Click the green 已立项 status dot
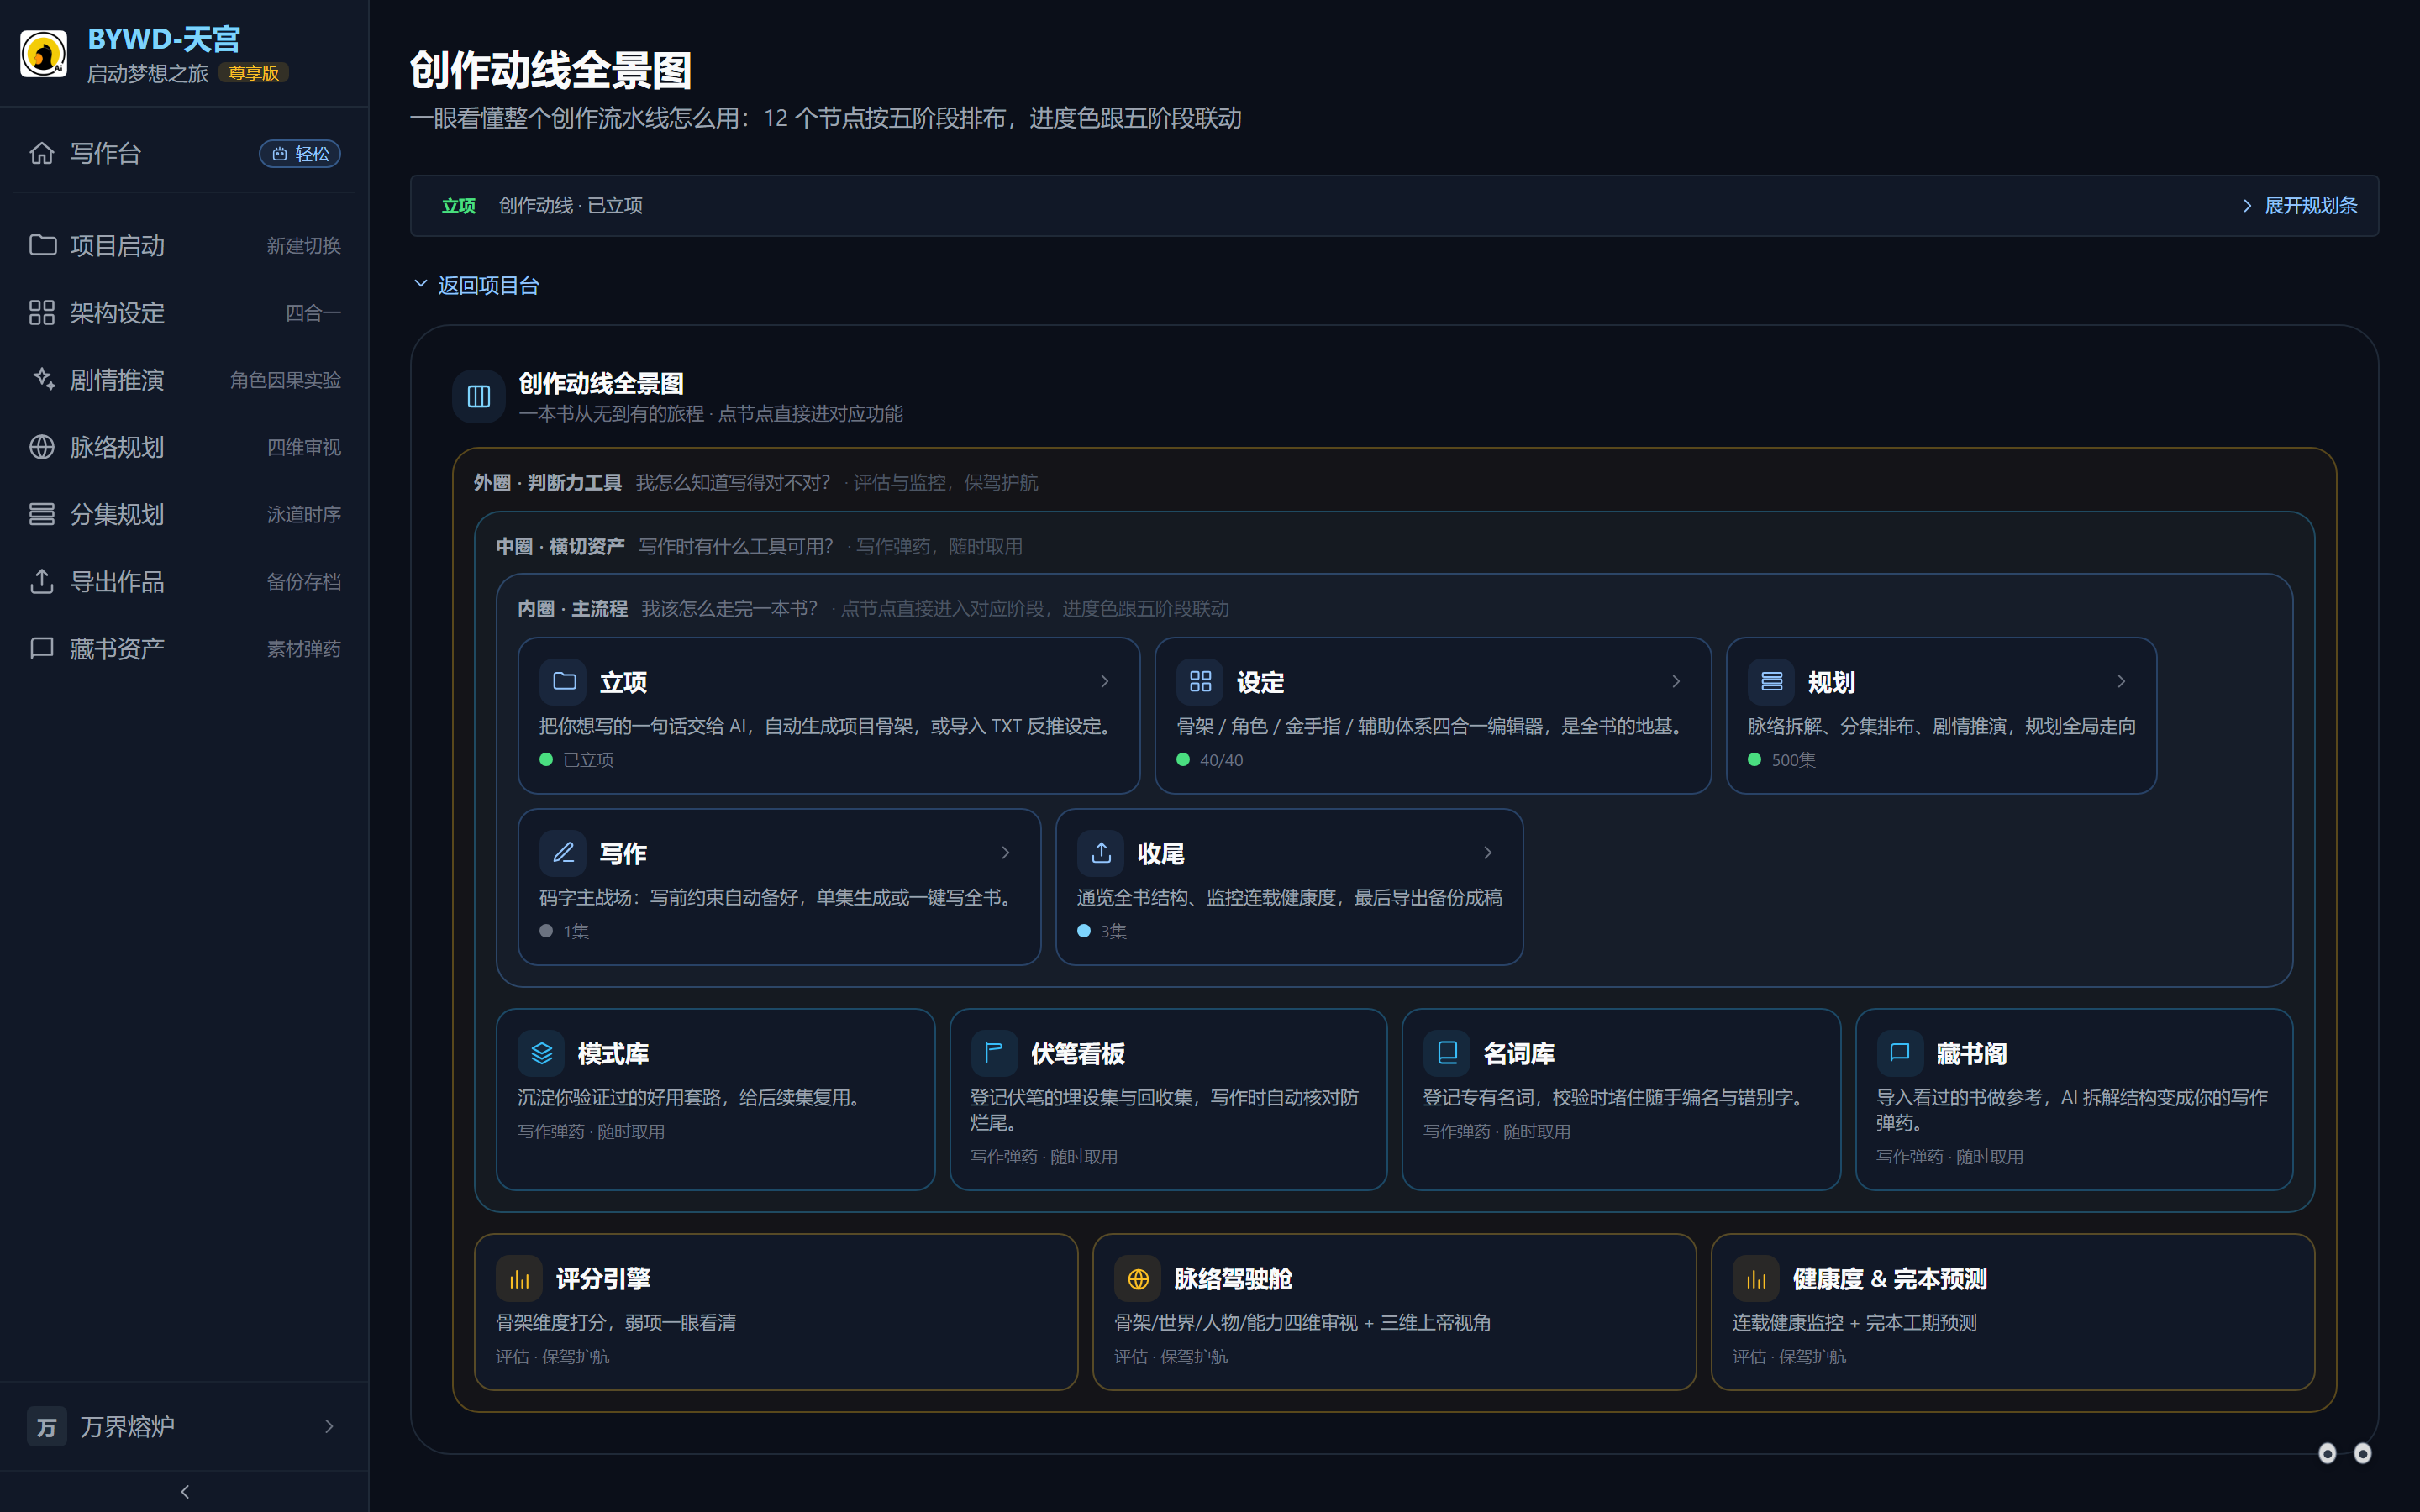 point(546,760)
